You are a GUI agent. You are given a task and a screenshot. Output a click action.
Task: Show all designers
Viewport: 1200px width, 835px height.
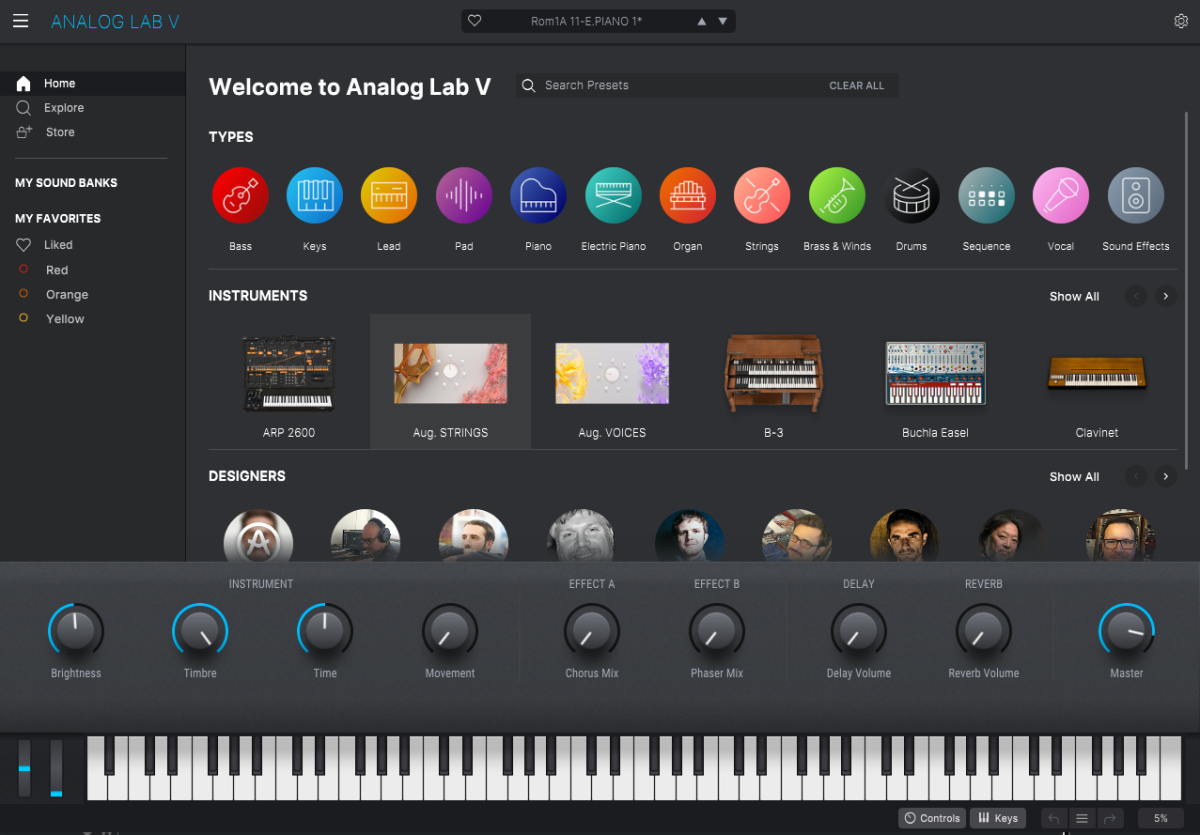[1074, 477]
